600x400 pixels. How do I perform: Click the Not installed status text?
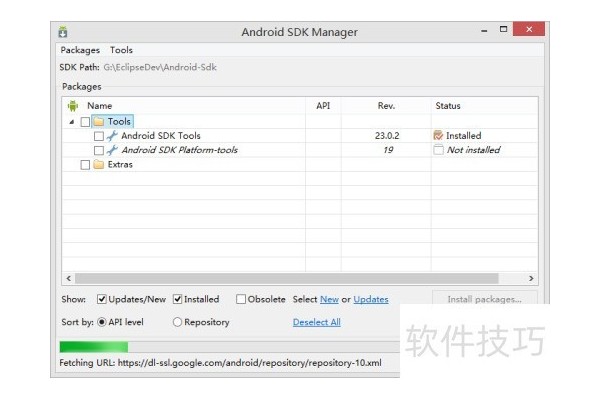click(474, 150)
